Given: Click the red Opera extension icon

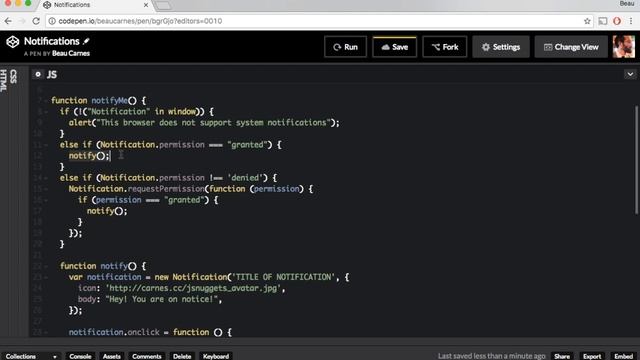Looking at the screenshot, I should click(x=617, y=21).
